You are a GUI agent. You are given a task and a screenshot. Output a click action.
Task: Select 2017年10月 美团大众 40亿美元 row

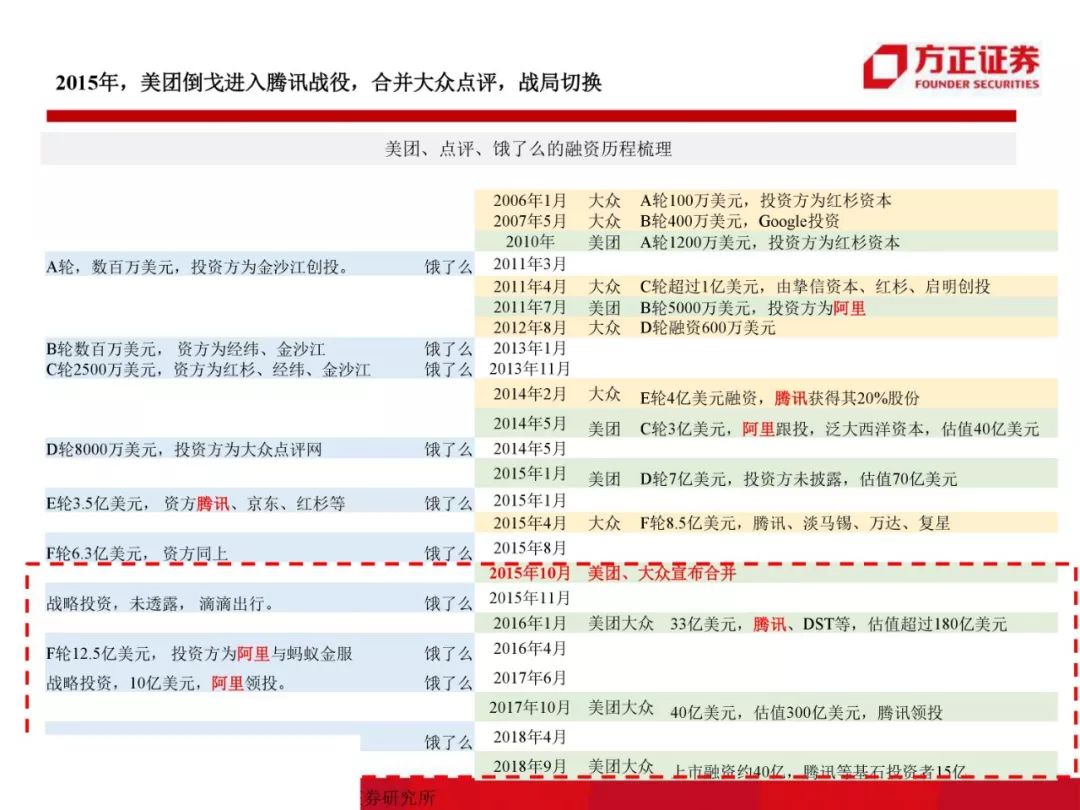pyautogui.click(x=766, y=708)
